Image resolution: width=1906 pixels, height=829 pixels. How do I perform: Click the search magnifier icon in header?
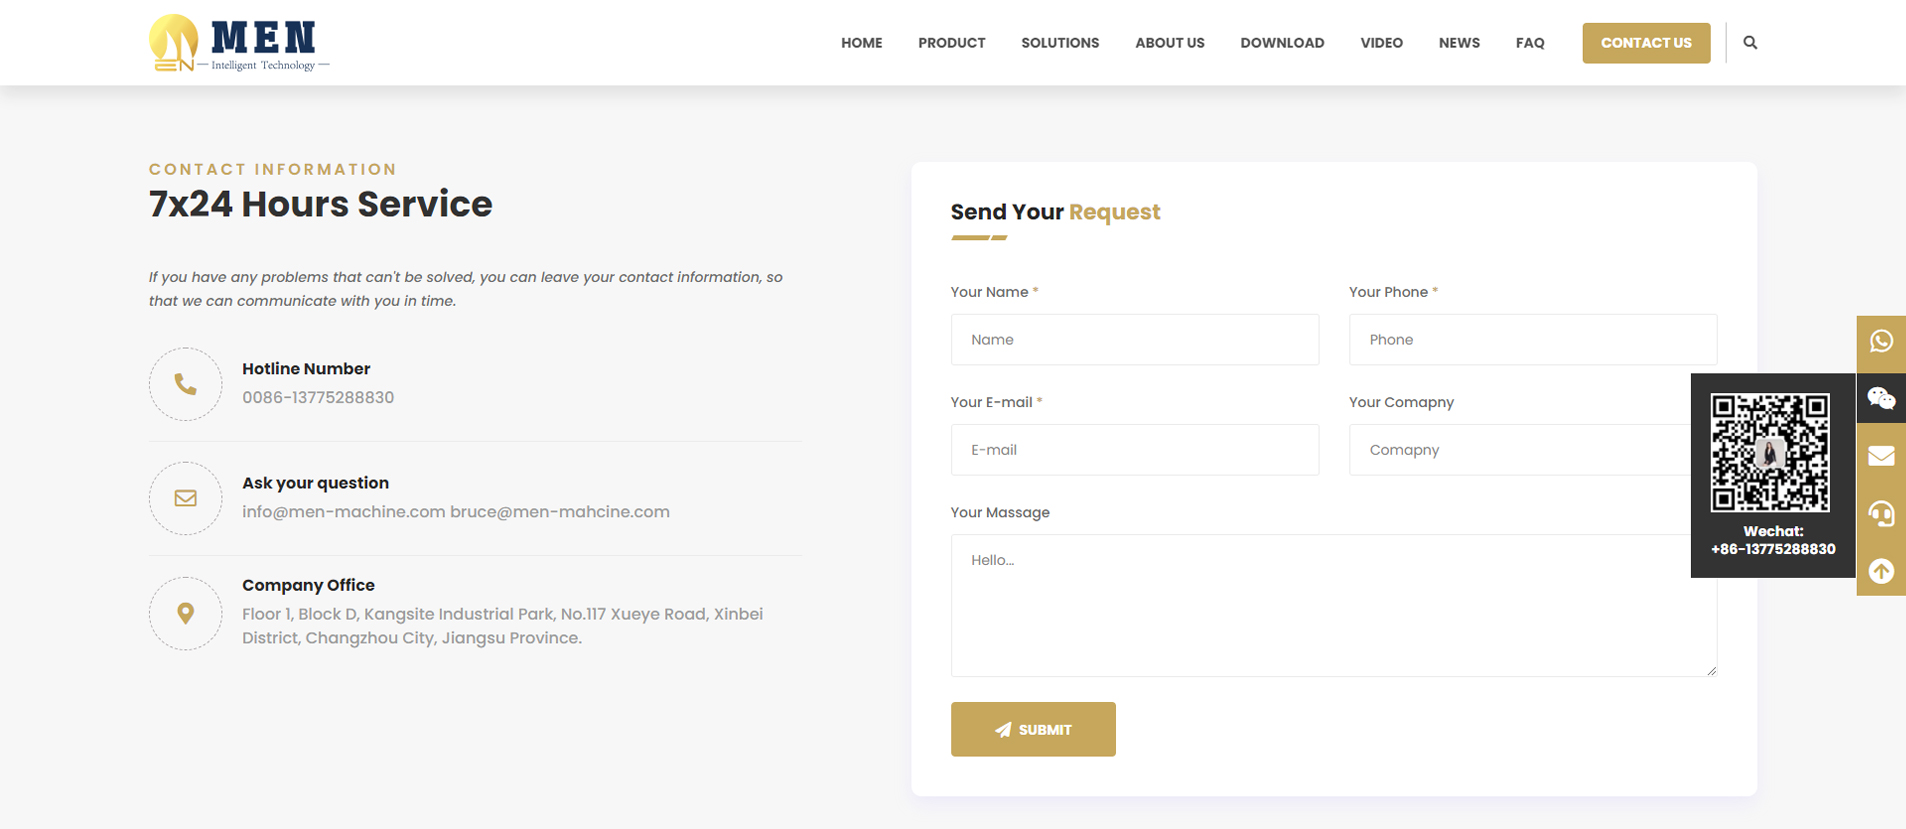pyautogui.click(x=1750, y=43)
